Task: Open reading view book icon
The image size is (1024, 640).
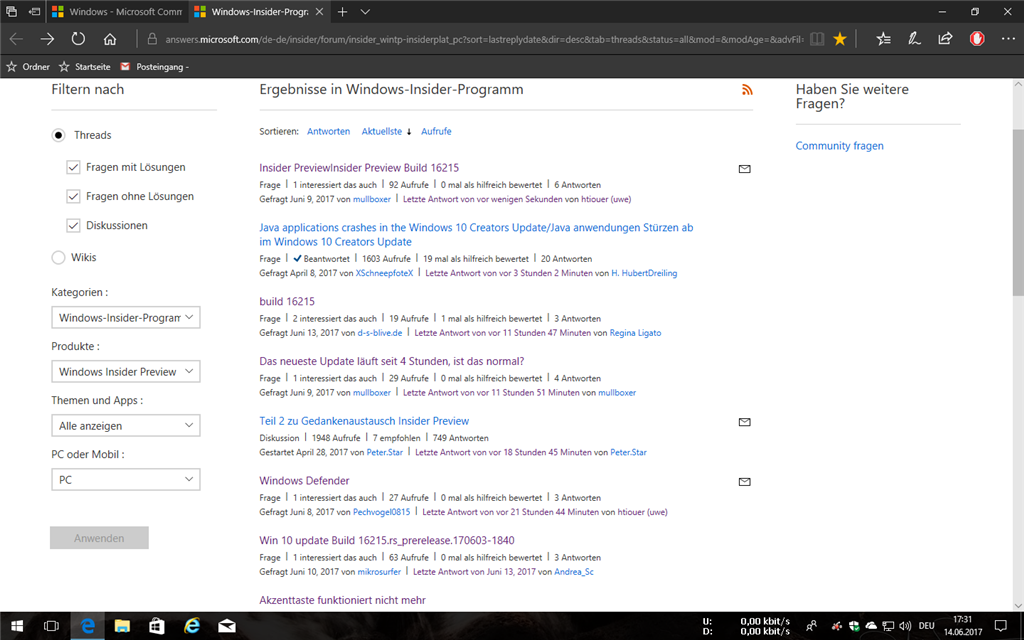Action: [817, 39]
